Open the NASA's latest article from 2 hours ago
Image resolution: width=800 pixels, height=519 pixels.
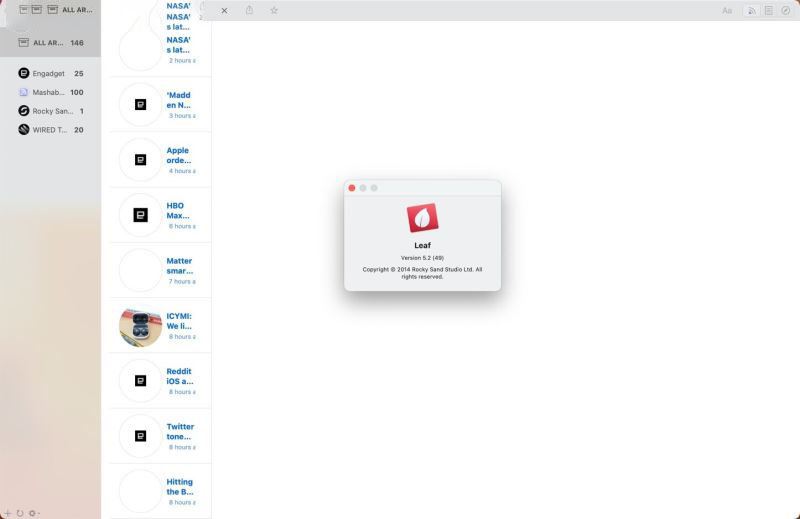tap(160, 50)
